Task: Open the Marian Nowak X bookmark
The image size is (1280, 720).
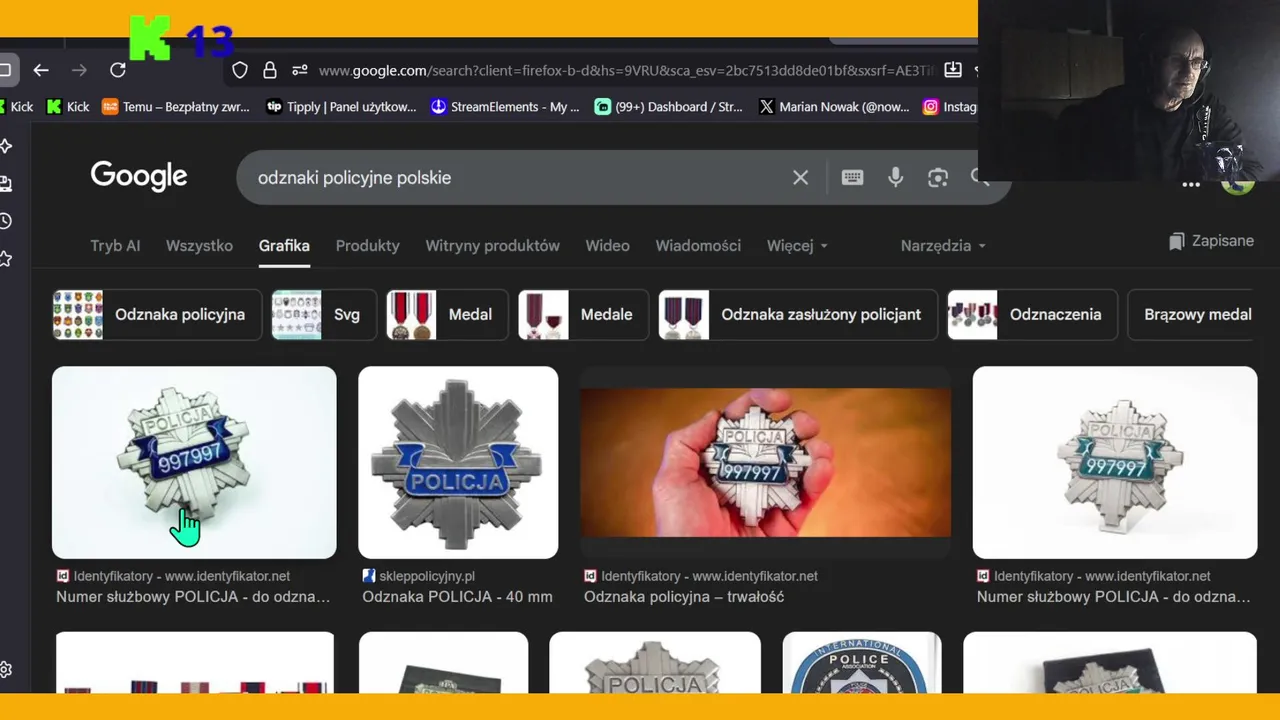Action: click(x=834, y=107)
